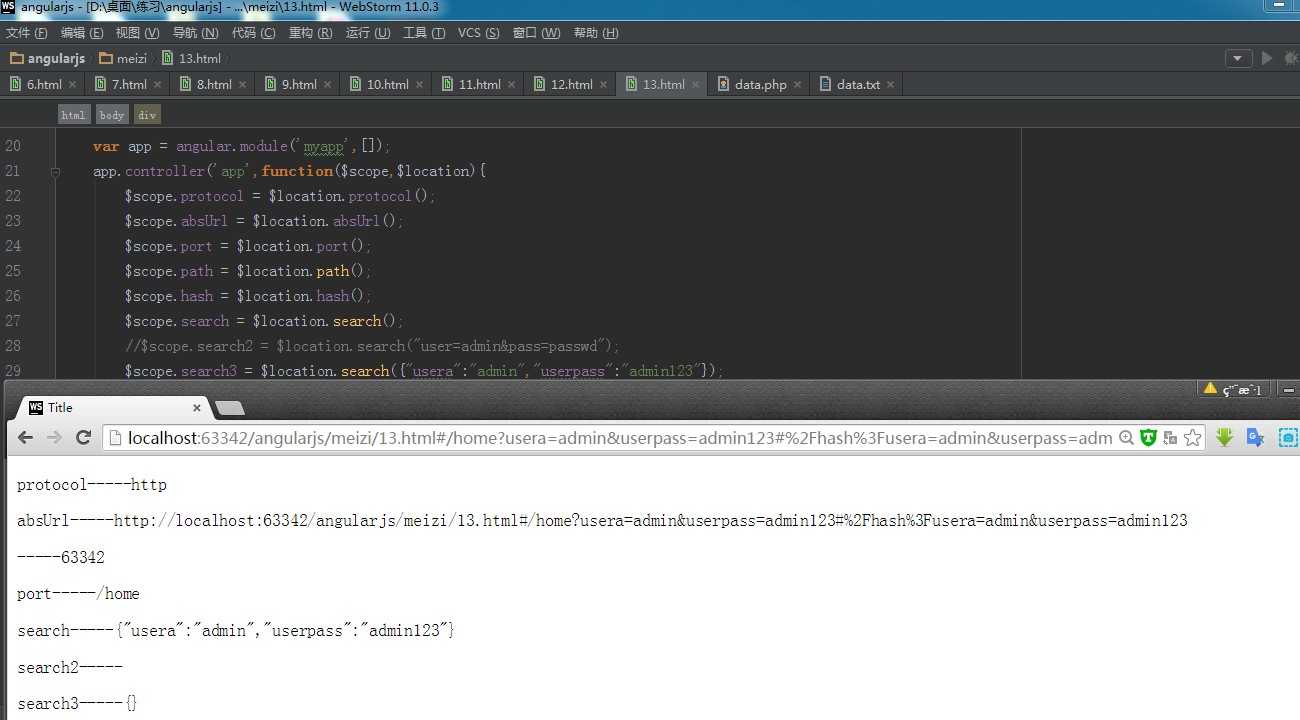This screenshot has height=720, width=1300.
Task: Close the 10.html editor tab
Action: (419, 85)
